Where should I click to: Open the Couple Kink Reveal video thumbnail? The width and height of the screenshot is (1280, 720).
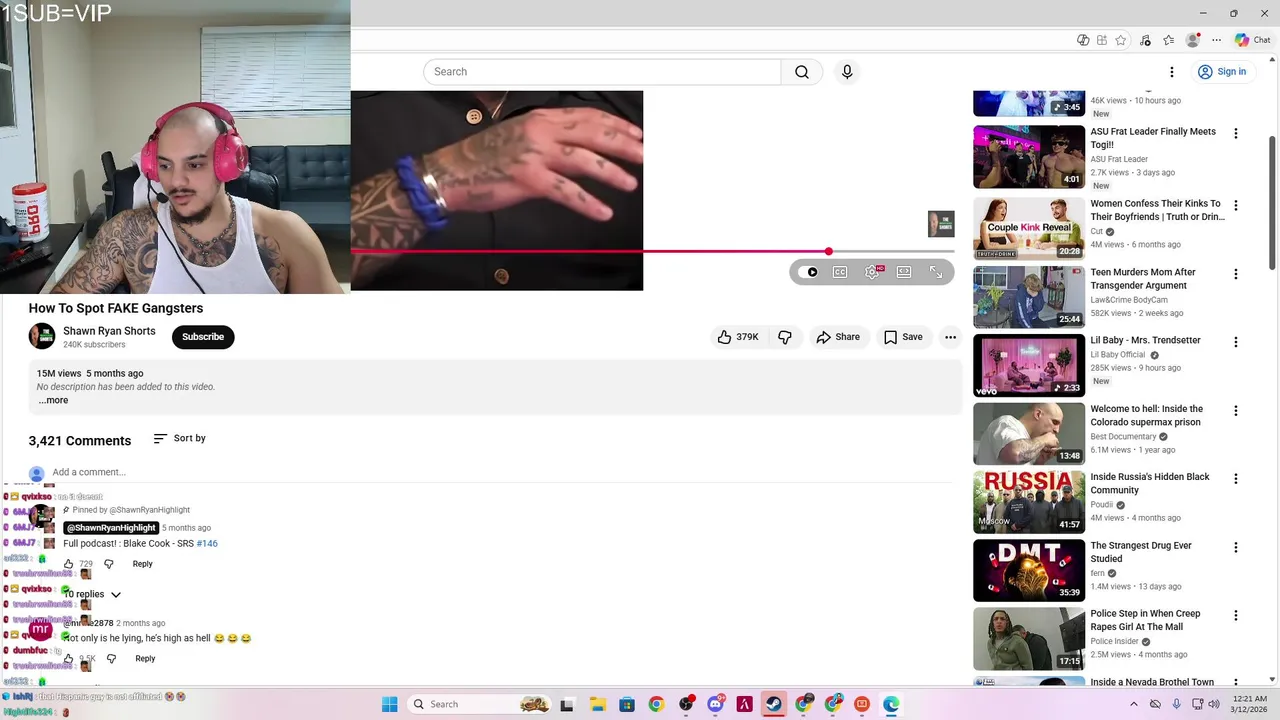click(x=1029, y=228)
